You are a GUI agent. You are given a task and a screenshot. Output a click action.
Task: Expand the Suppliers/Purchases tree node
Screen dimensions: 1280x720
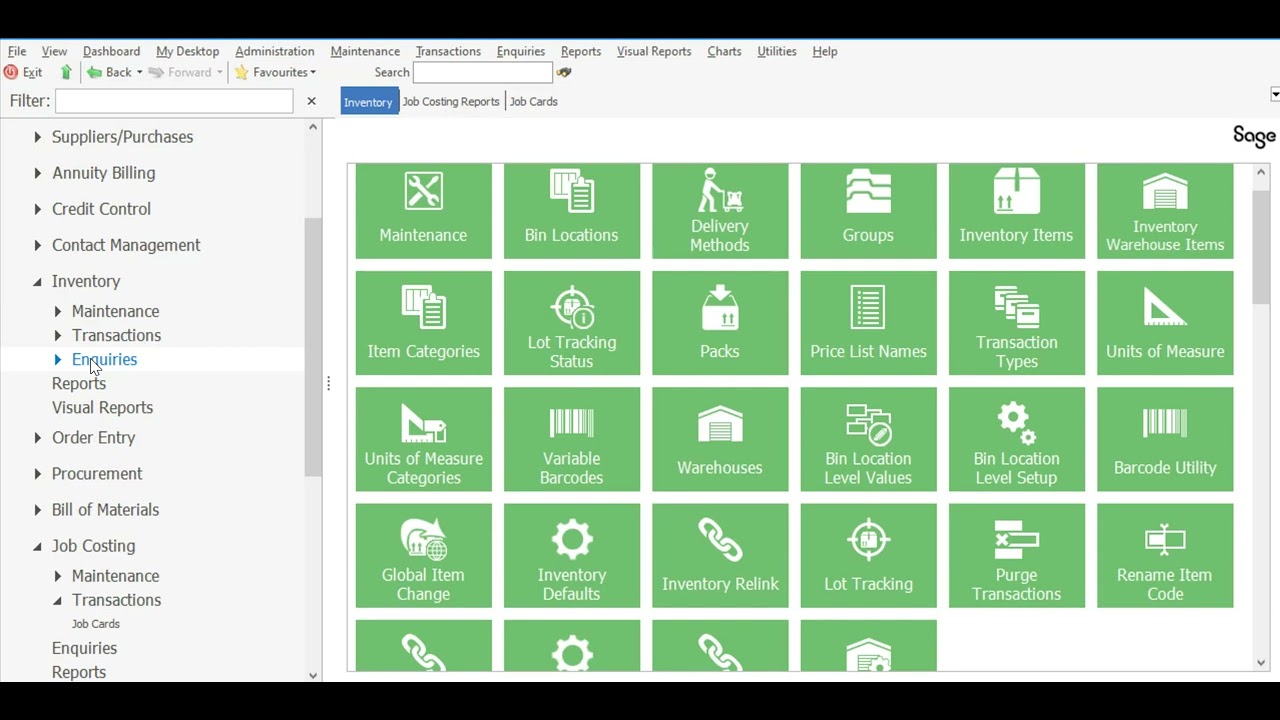37,137
